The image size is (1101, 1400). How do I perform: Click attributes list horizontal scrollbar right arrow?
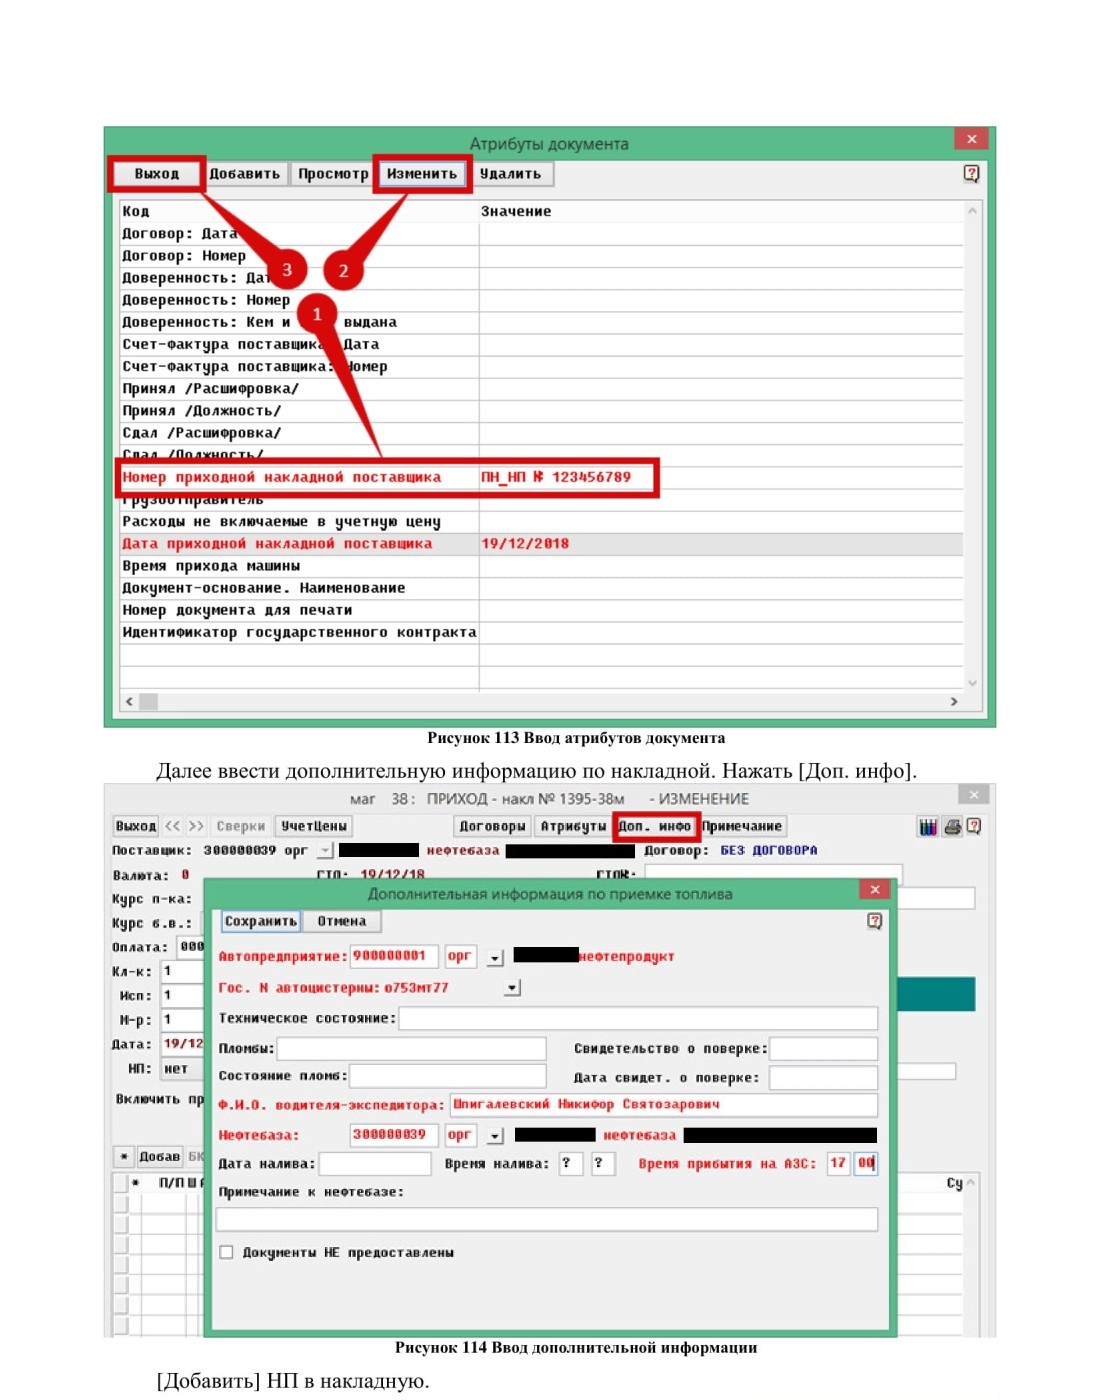click(x=954, y=702)
